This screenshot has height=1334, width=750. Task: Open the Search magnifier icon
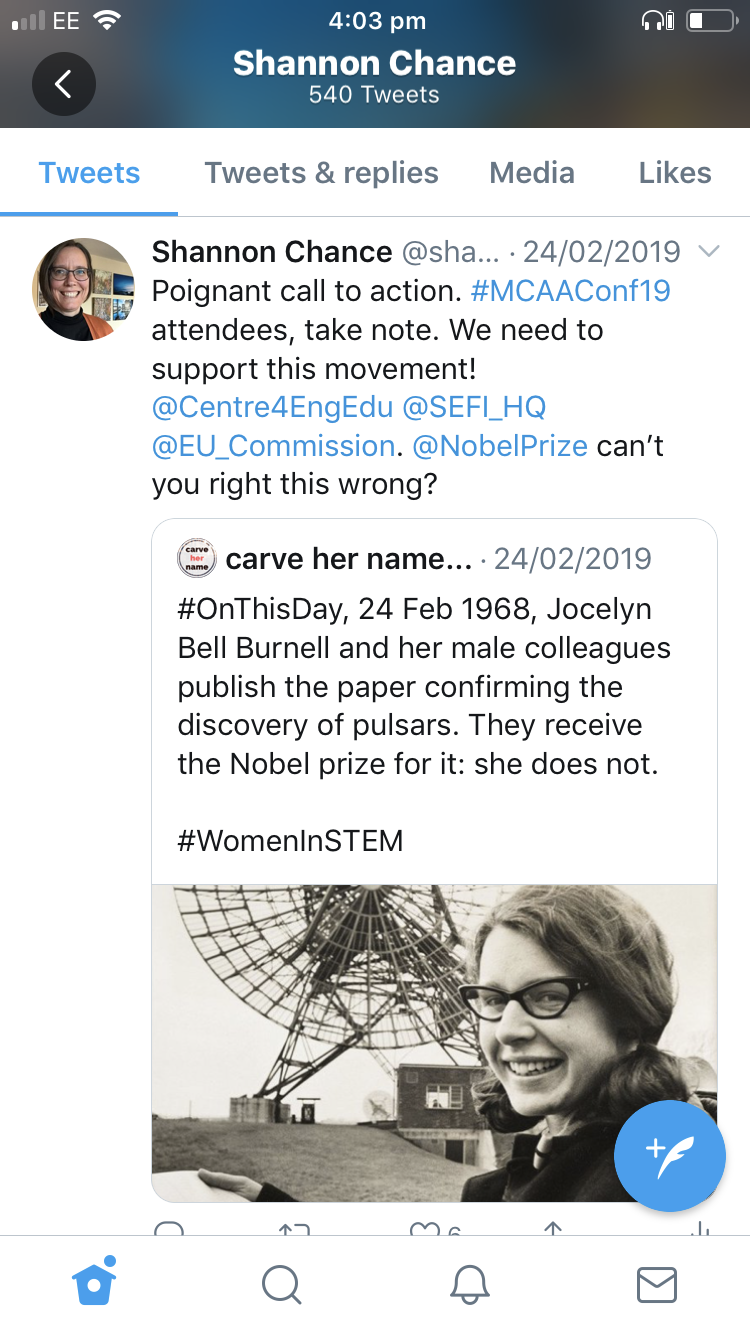[x=281, y=1284]
